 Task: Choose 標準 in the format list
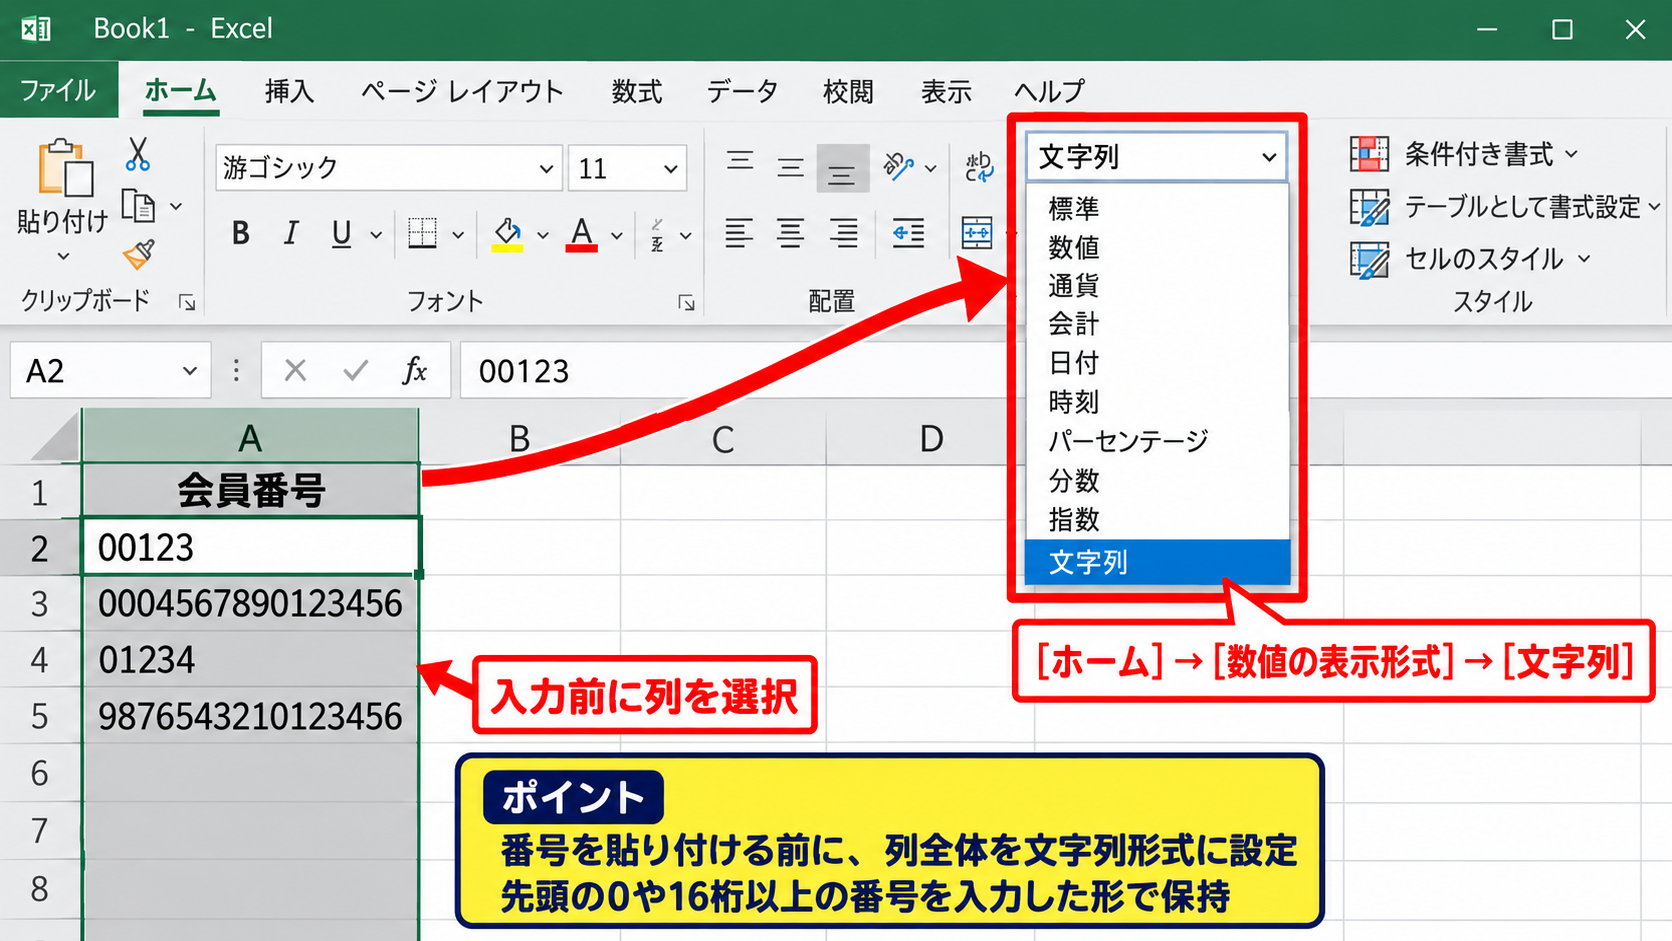point(1158,208)
